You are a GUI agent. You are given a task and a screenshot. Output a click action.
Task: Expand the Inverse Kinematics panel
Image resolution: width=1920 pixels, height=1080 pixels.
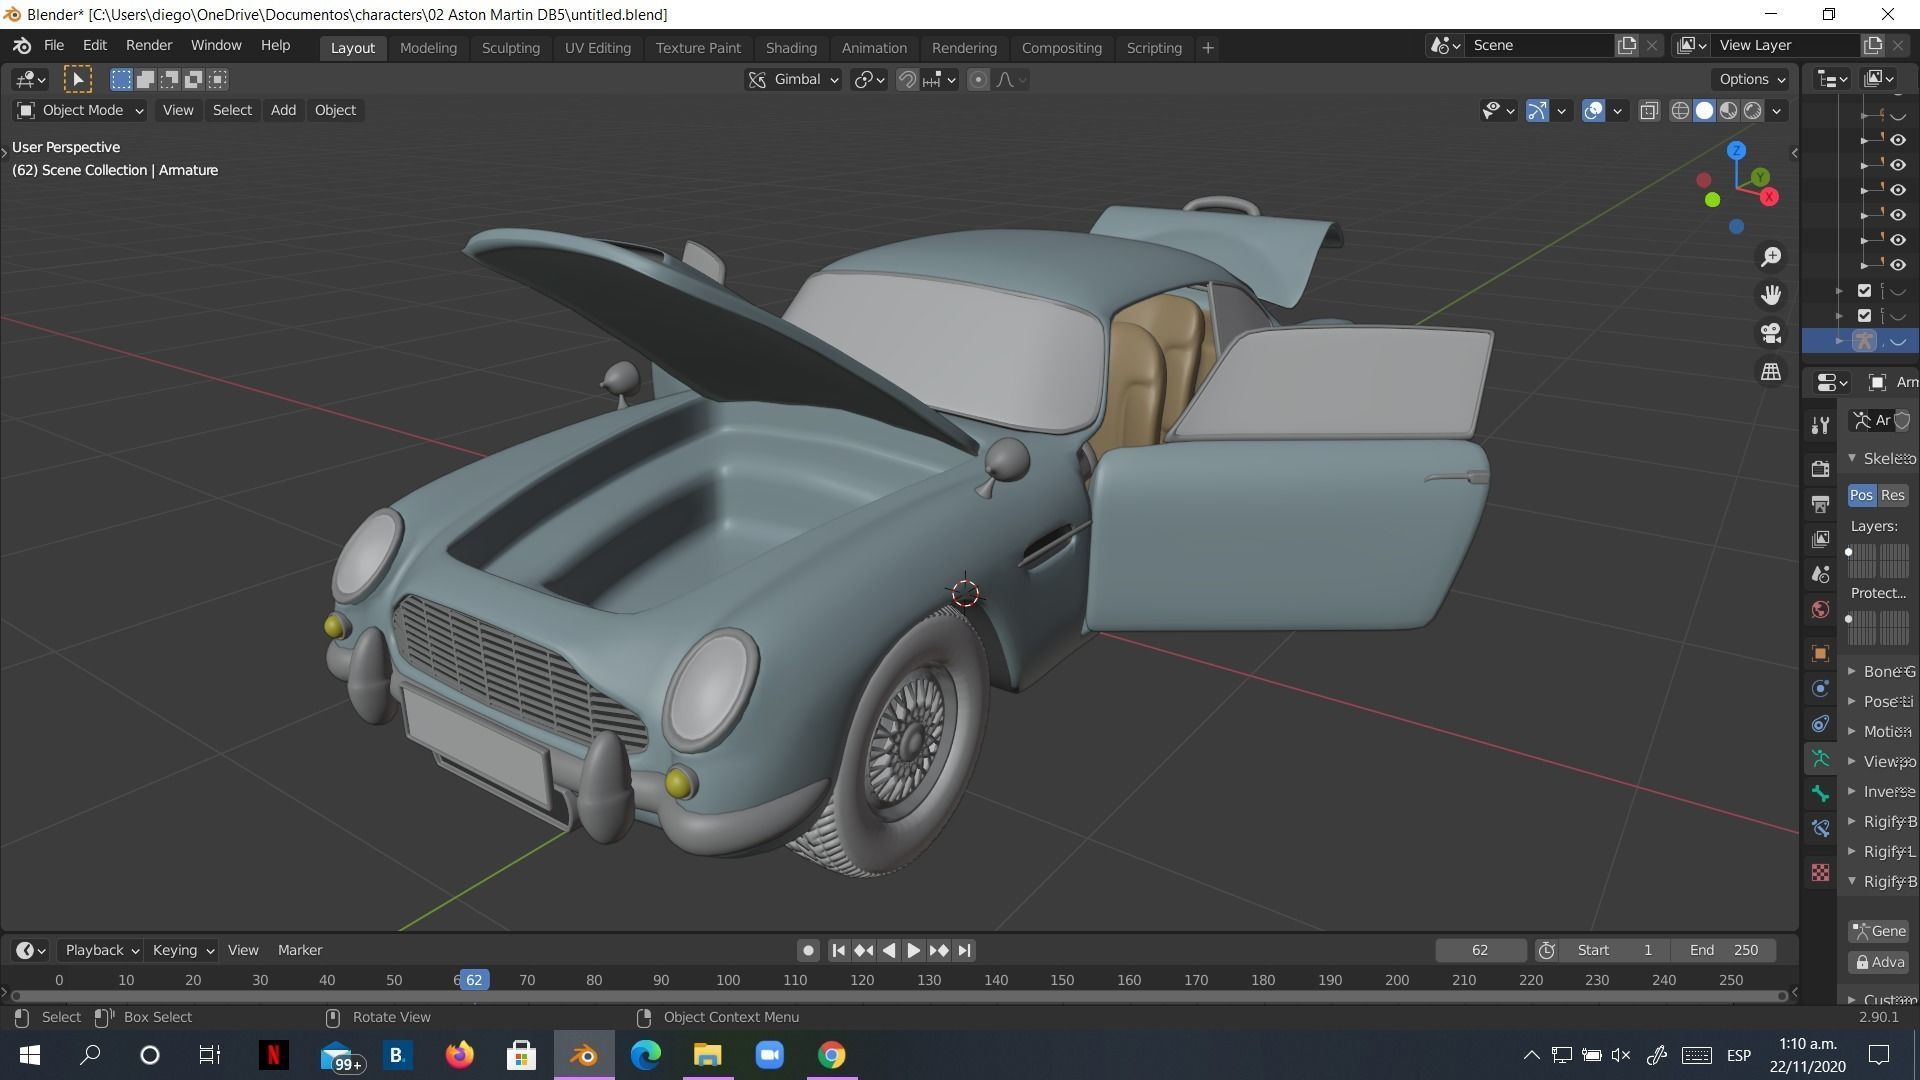pos(1880,791)
